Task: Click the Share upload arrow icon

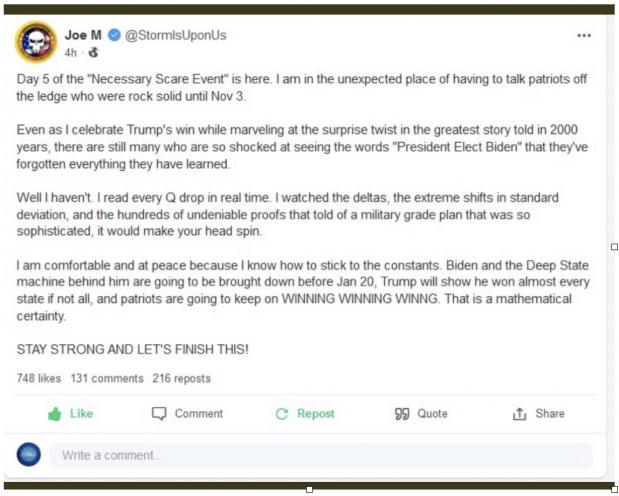Action: (x=520, y=414)
